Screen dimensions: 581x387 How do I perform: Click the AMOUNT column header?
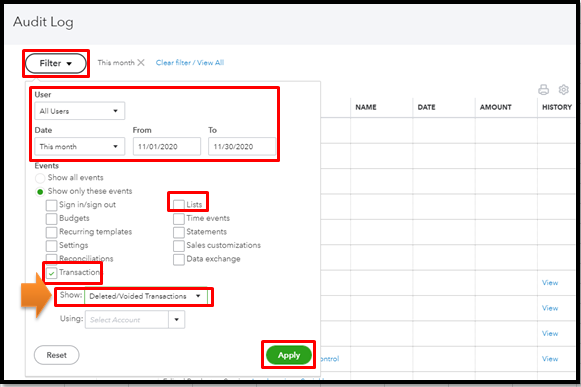495,108
